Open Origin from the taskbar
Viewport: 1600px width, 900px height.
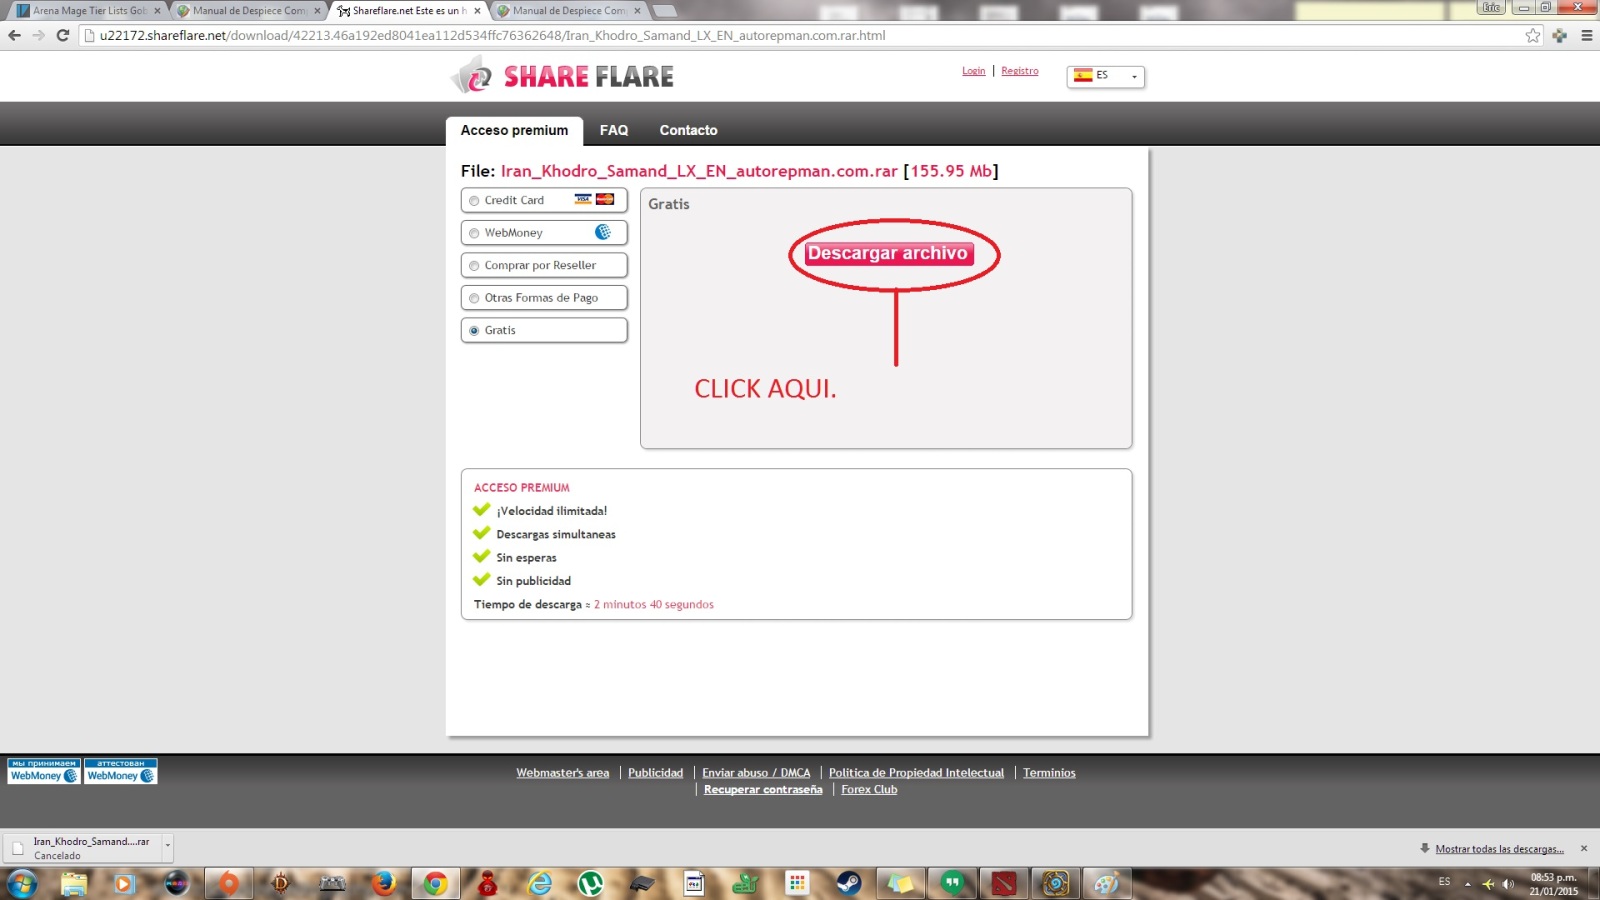coord(229,883)
